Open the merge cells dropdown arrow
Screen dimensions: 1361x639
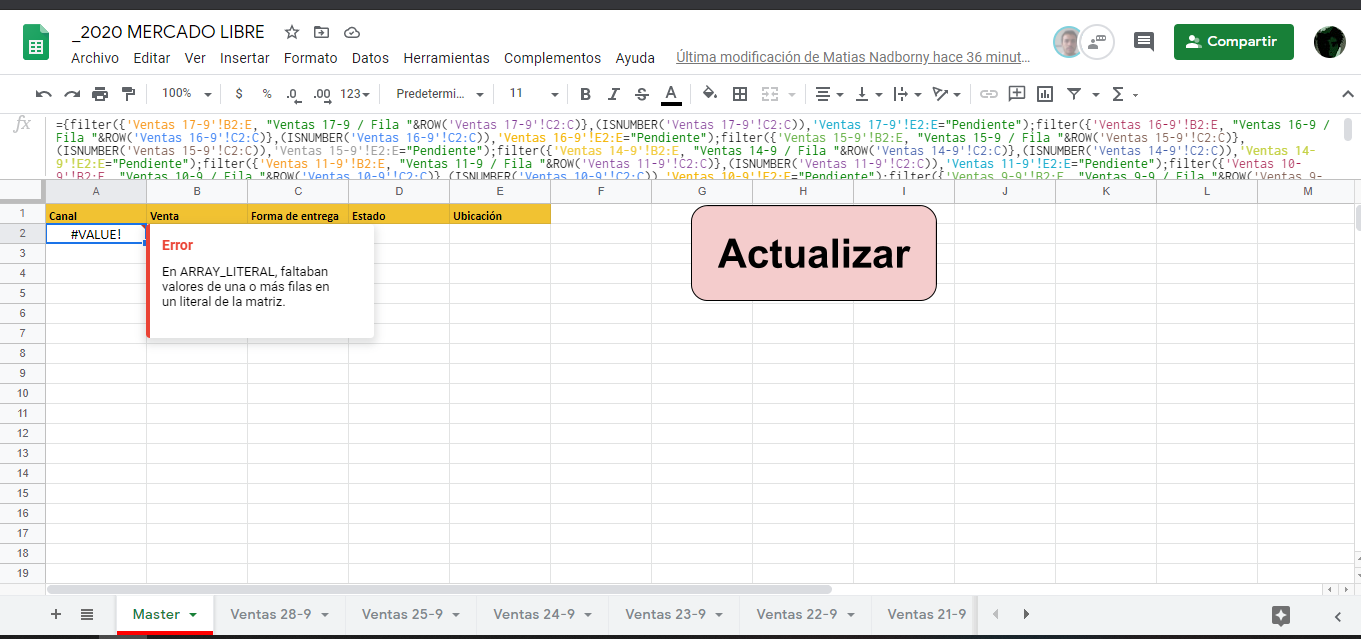click(792, 94)
